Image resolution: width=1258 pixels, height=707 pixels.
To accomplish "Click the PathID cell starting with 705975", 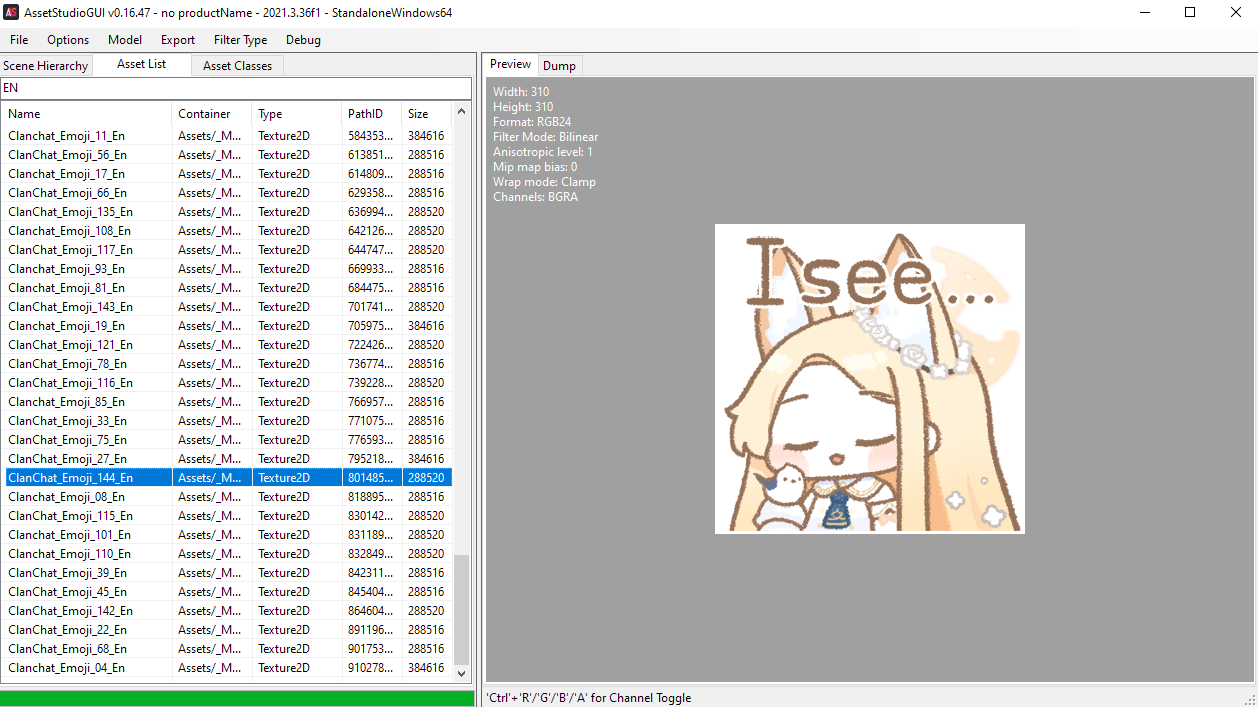I will coord(372,326).
